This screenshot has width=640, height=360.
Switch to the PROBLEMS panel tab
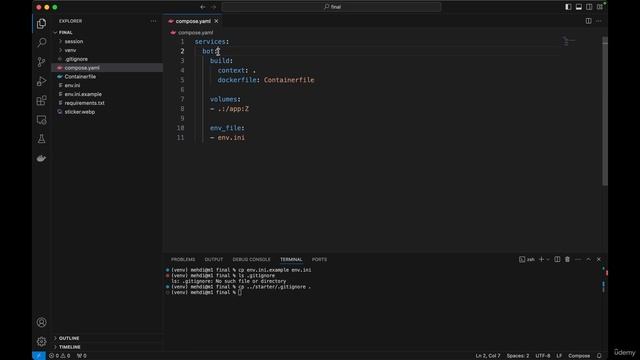(183, 260)
